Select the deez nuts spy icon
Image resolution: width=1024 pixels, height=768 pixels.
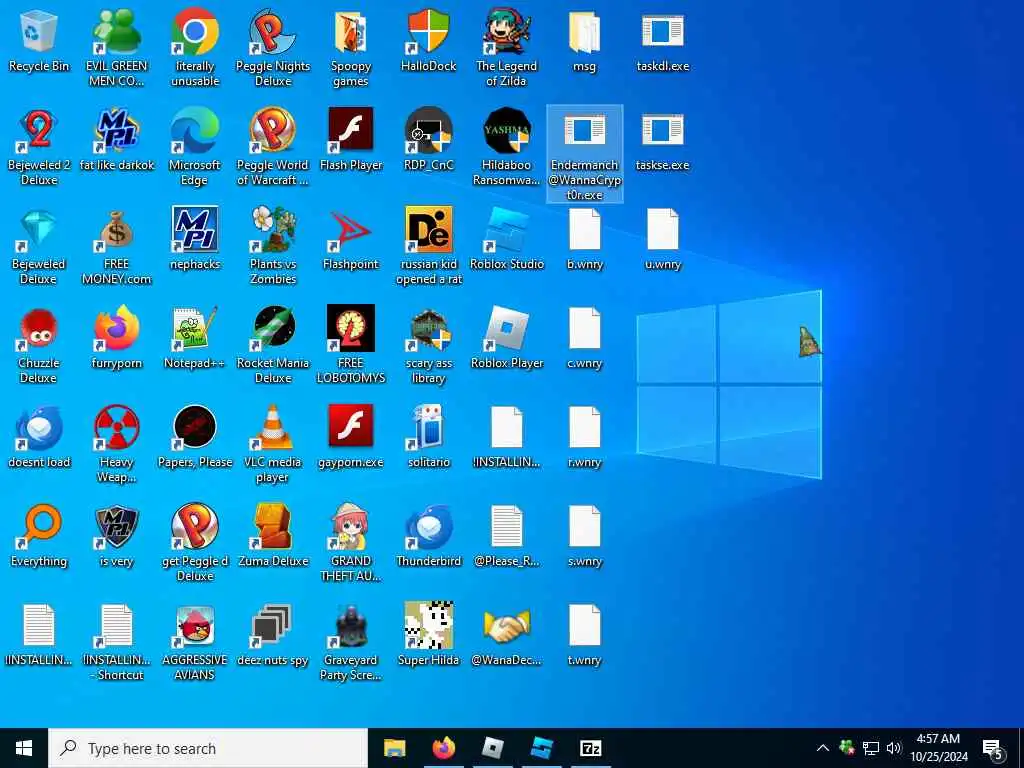pos(272,626)
